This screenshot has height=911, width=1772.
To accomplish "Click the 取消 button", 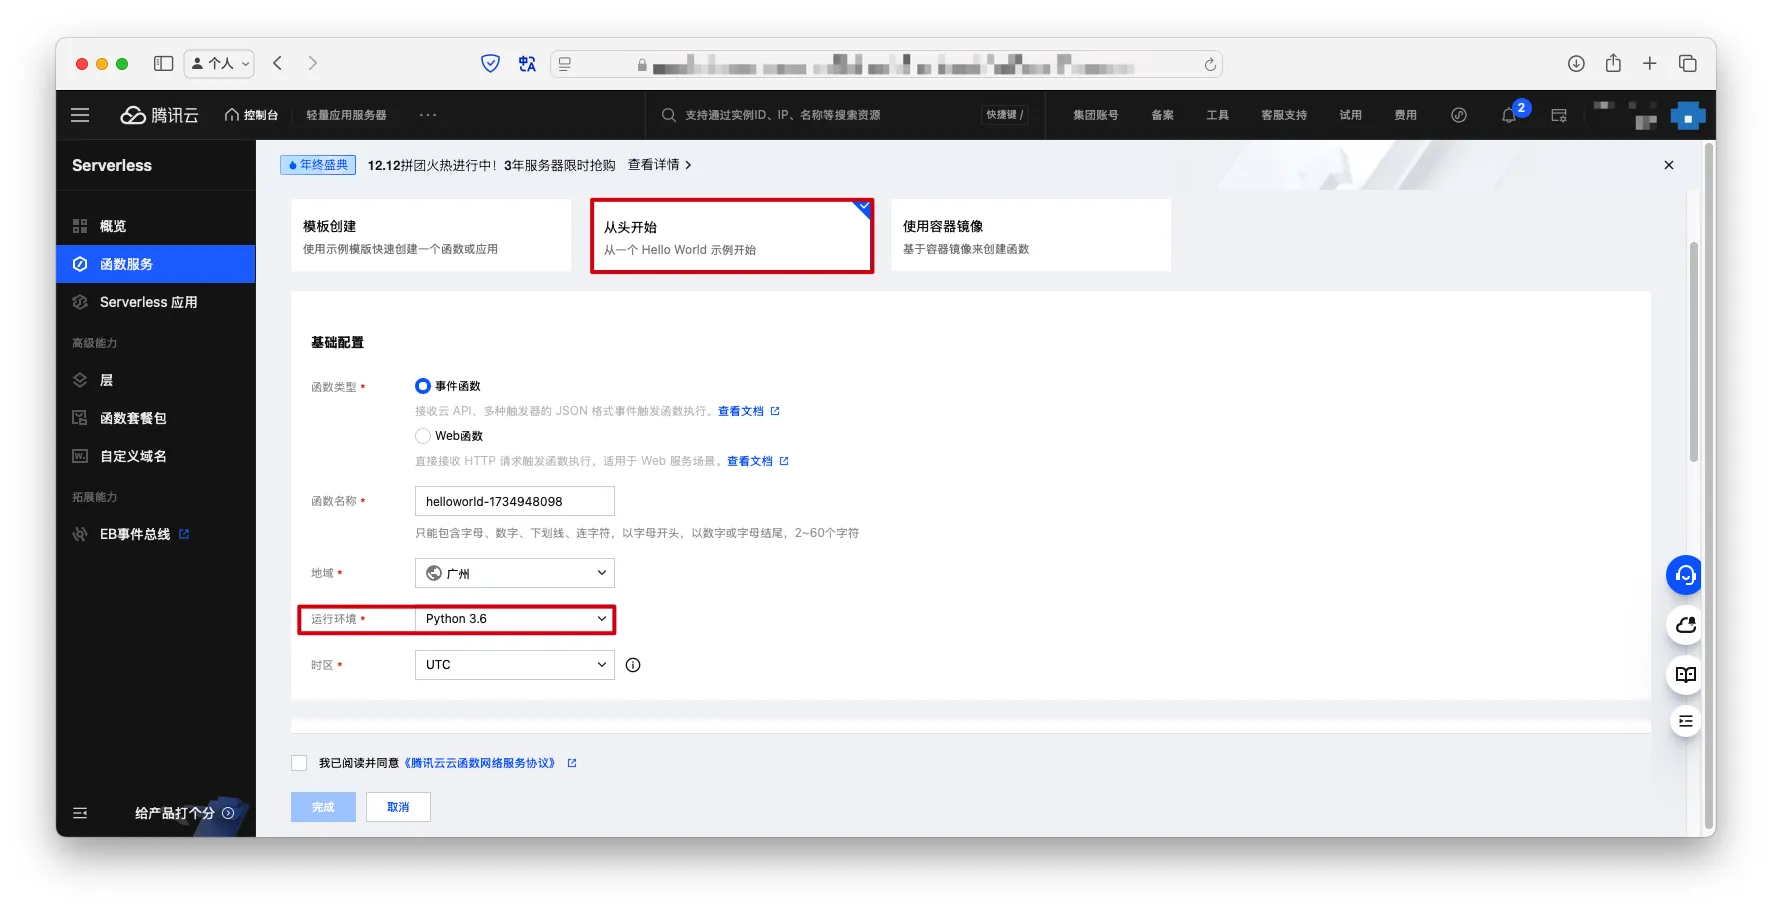I will coord(398,807).
